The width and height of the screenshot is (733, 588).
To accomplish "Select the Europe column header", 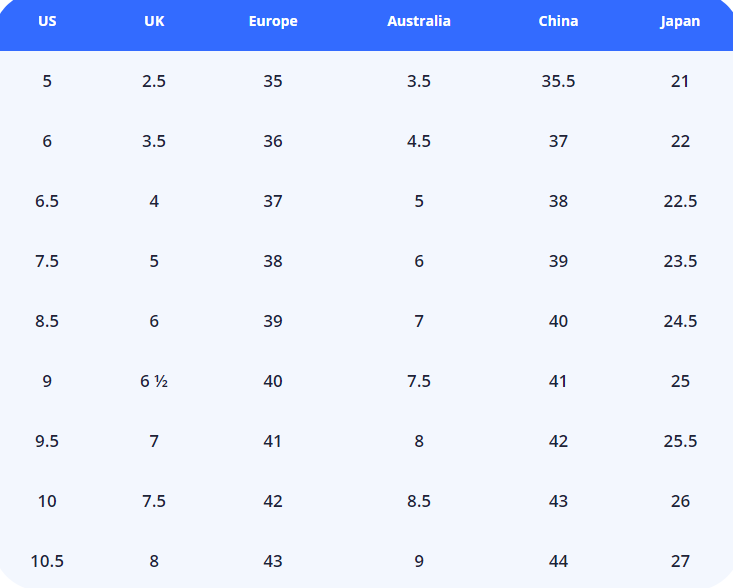I will 273,21.
